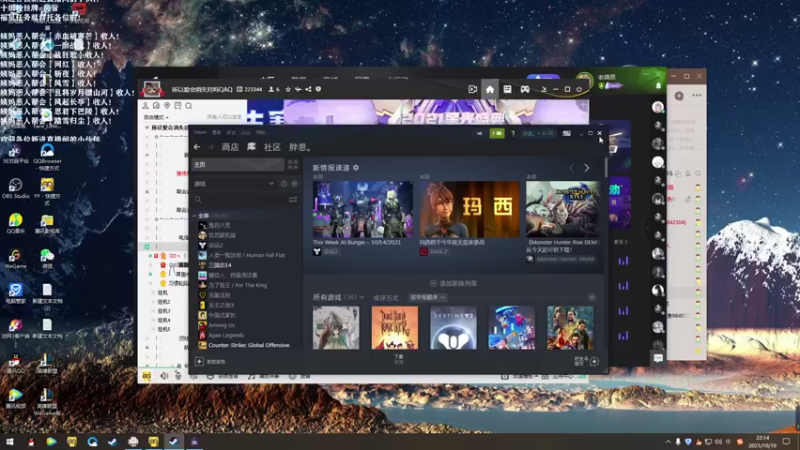The width and height of the screenshot is (800, 450).
Task: Click the share icon in YY window
Action: (x=308, y=89)
